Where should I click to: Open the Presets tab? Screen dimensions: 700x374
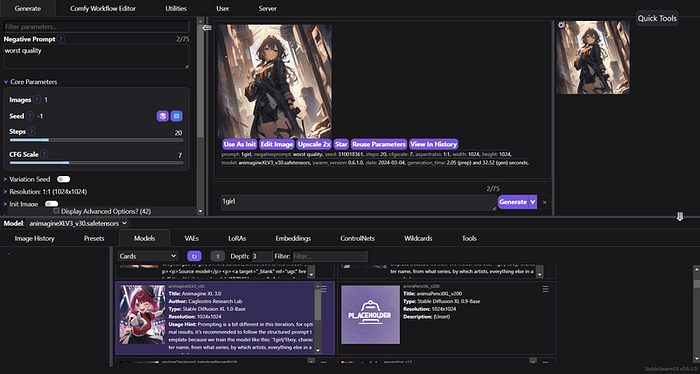[x=94, y=238]
